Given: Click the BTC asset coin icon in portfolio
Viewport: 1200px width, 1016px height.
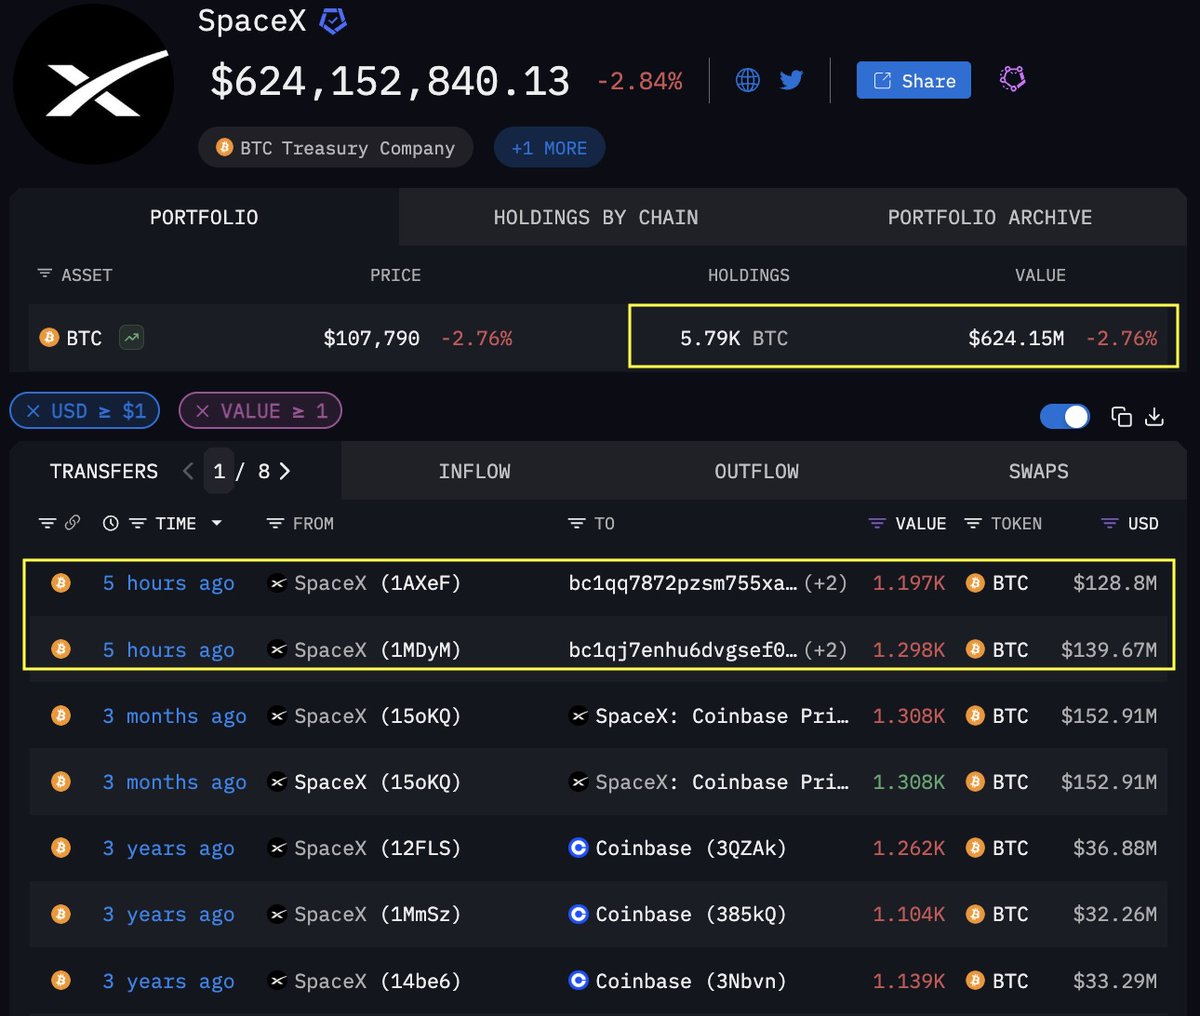Looking at the screenshot, I should coord(49,338).
